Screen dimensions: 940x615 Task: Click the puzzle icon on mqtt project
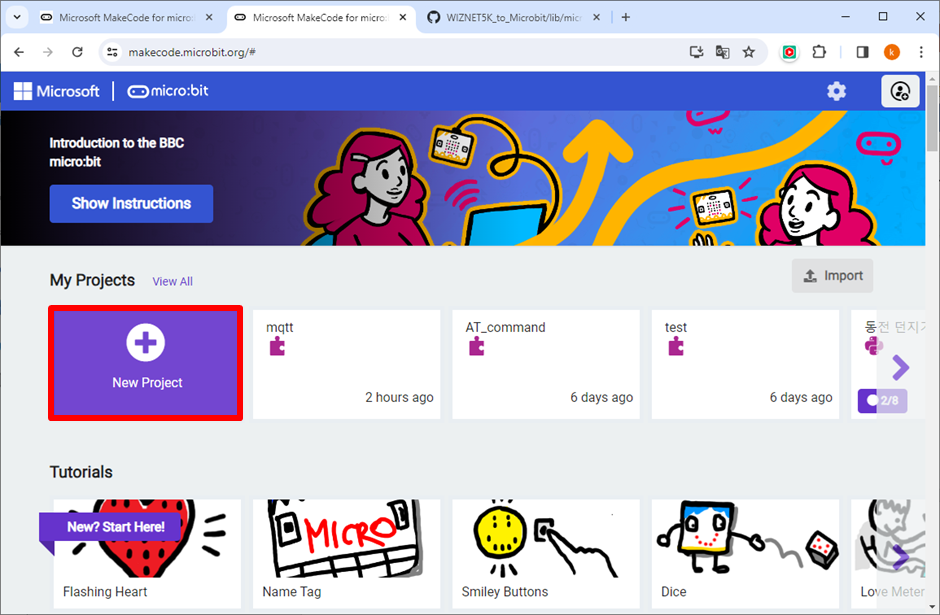click(x=277, y=346)
